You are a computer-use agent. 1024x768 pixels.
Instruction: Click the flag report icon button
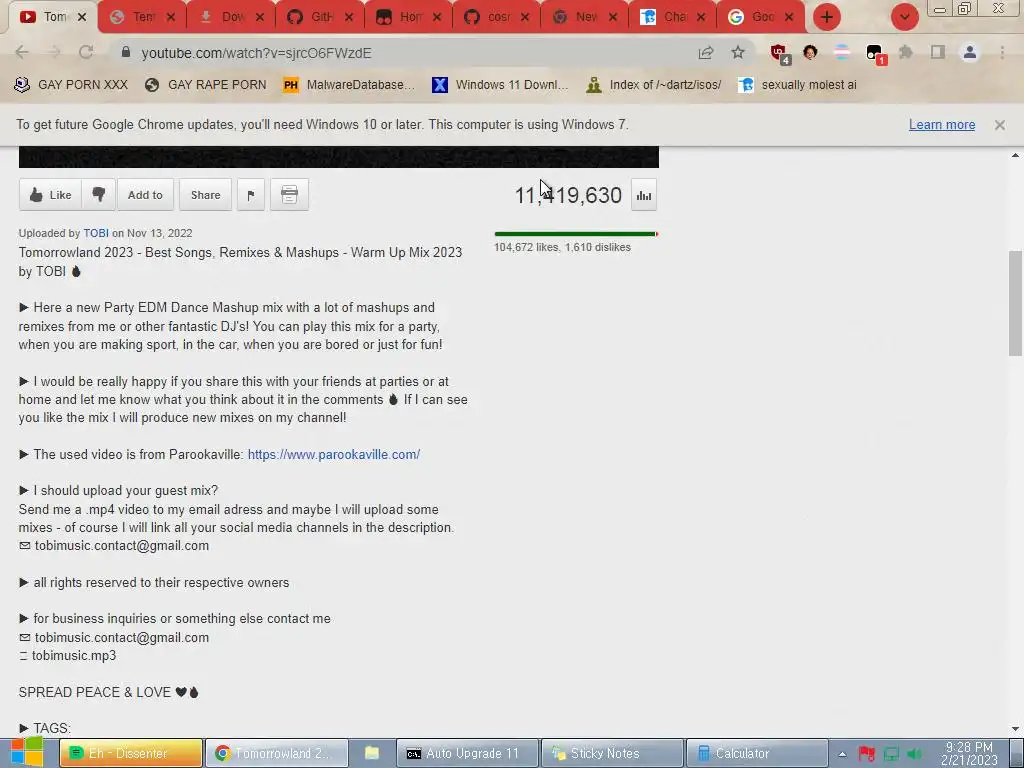[251, 195]
